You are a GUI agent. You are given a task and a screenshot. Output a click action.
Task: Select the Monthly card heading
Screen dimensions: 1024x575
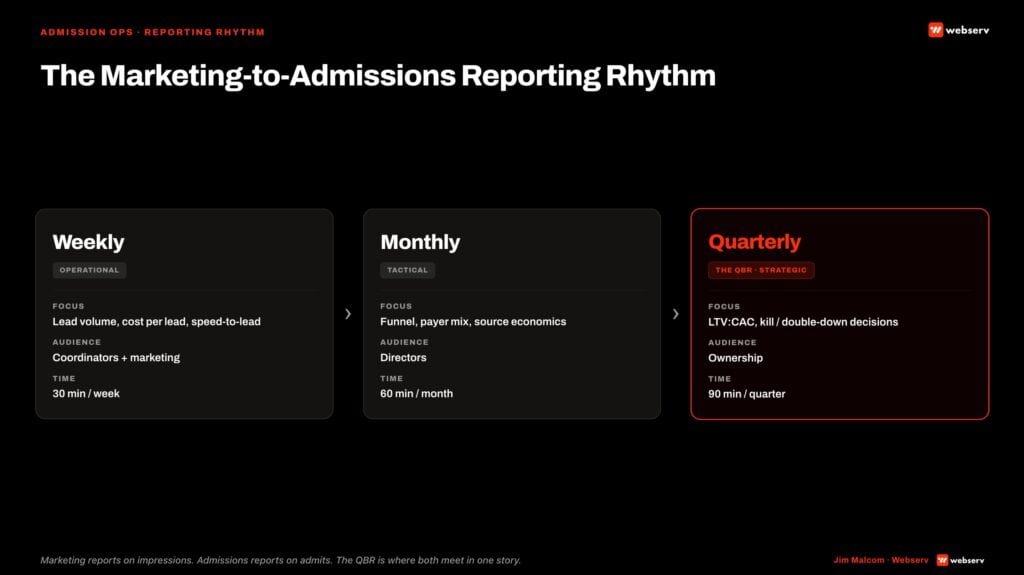click(420, 242)
